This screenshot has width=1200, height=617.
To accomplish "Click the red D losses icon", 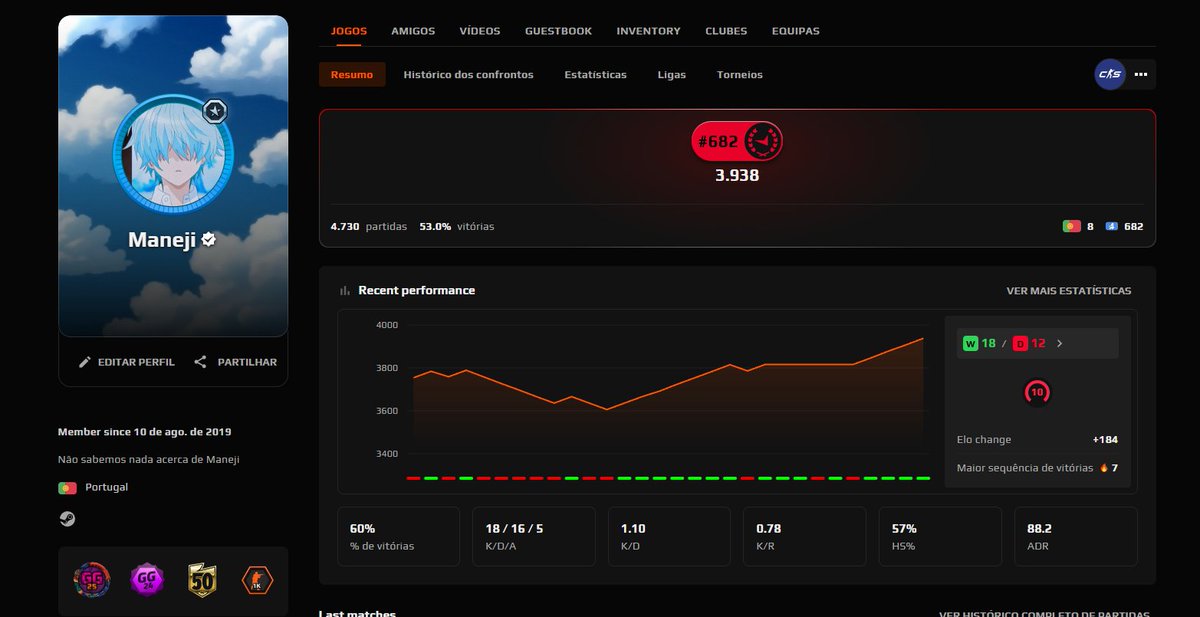I will [1020, 343].
